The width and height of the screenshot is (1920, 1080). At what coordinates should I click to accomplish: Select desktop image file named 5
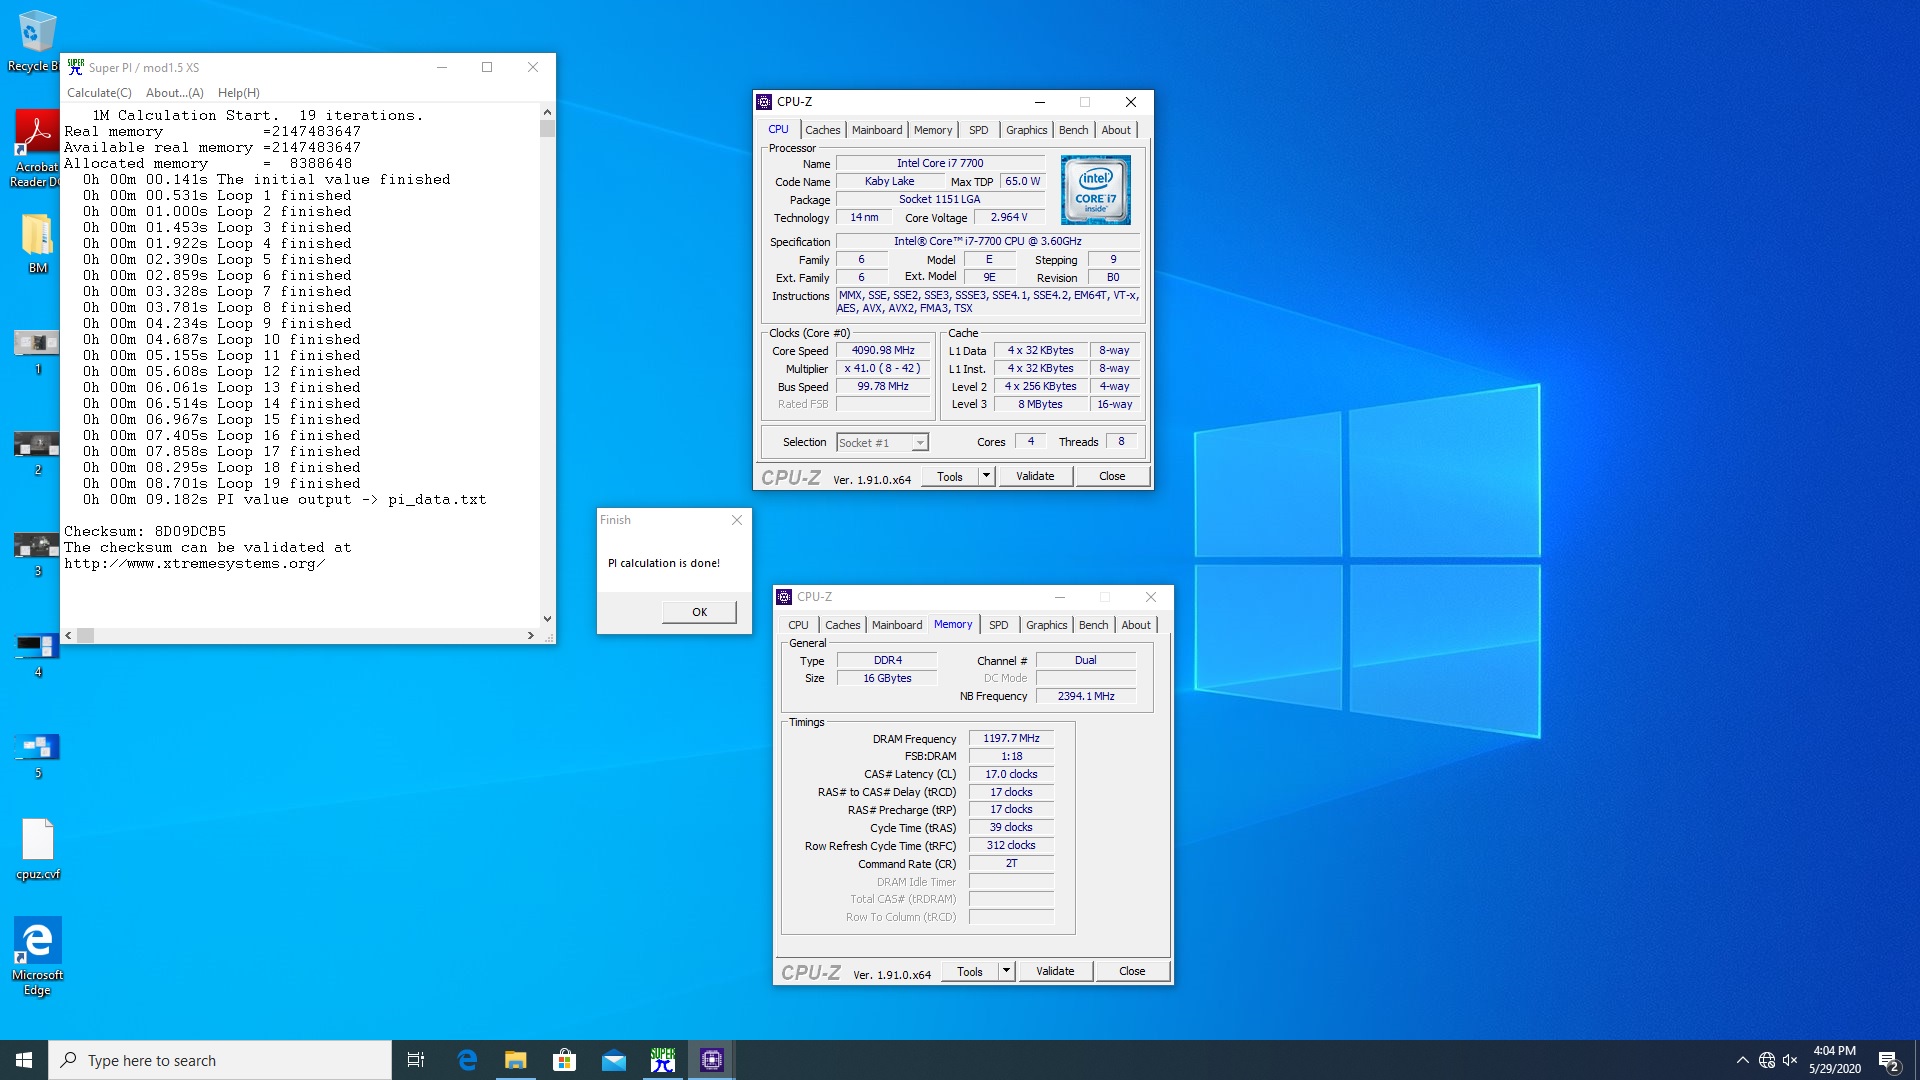click(37, 755)
